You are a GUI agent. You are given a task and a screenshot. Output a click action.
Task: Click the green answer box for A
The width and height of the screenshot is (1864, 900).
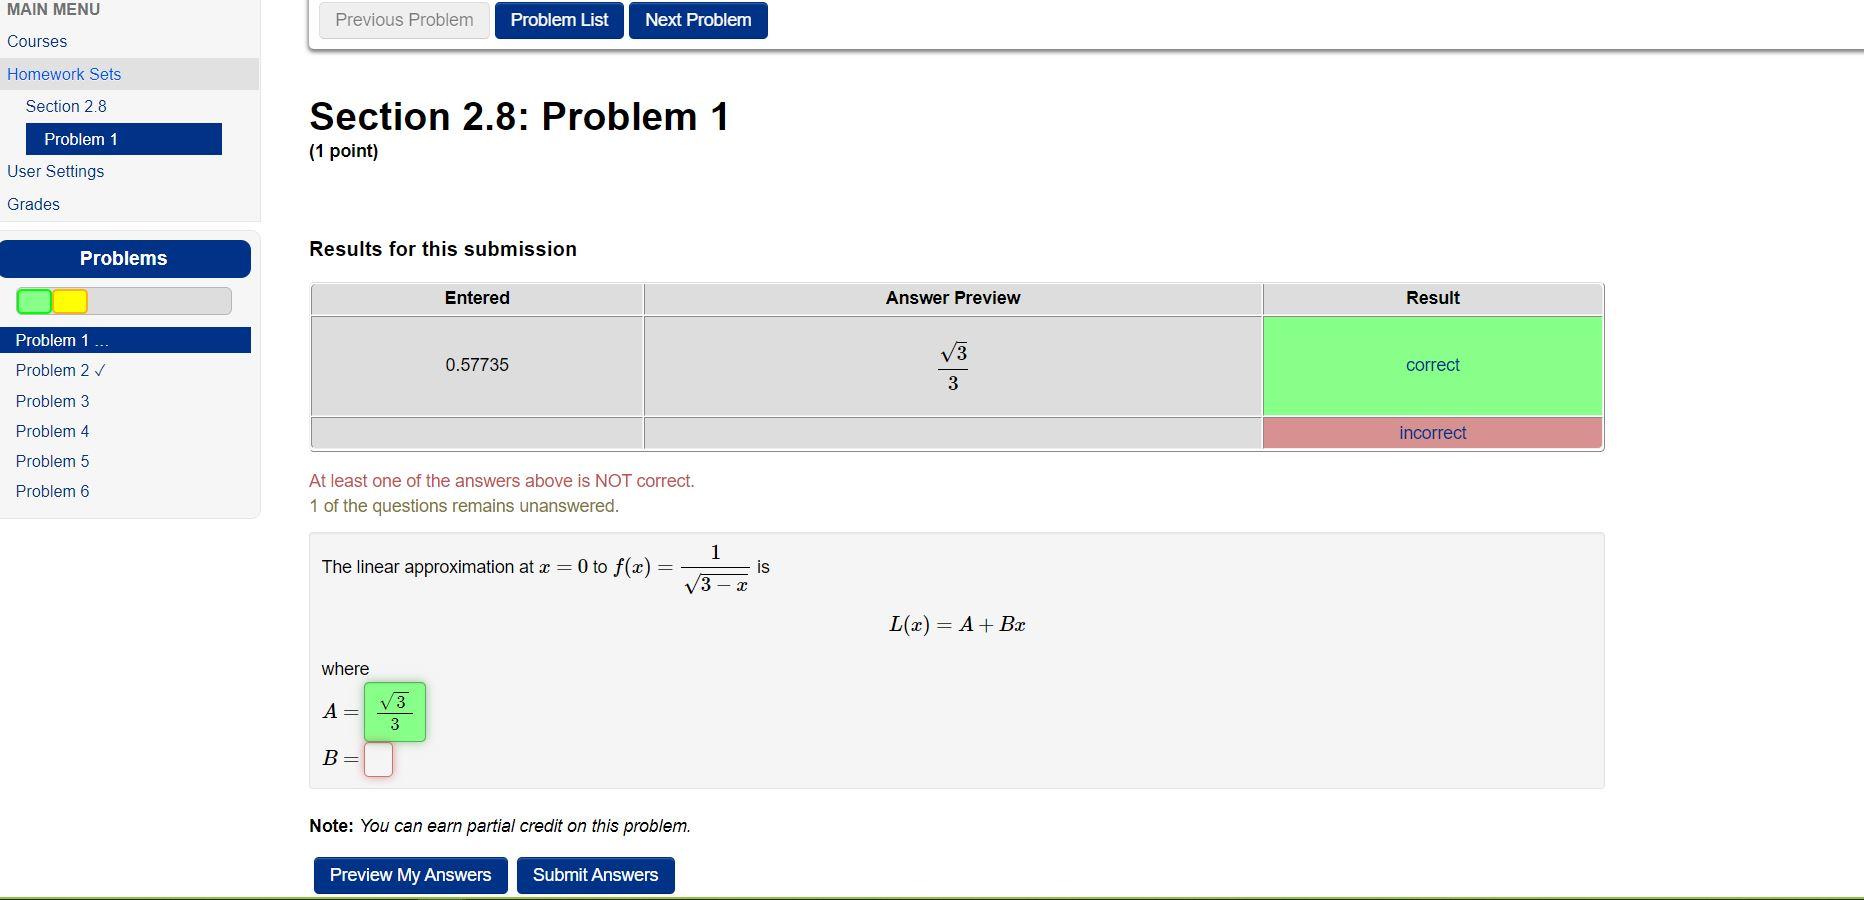click(394, 711)
